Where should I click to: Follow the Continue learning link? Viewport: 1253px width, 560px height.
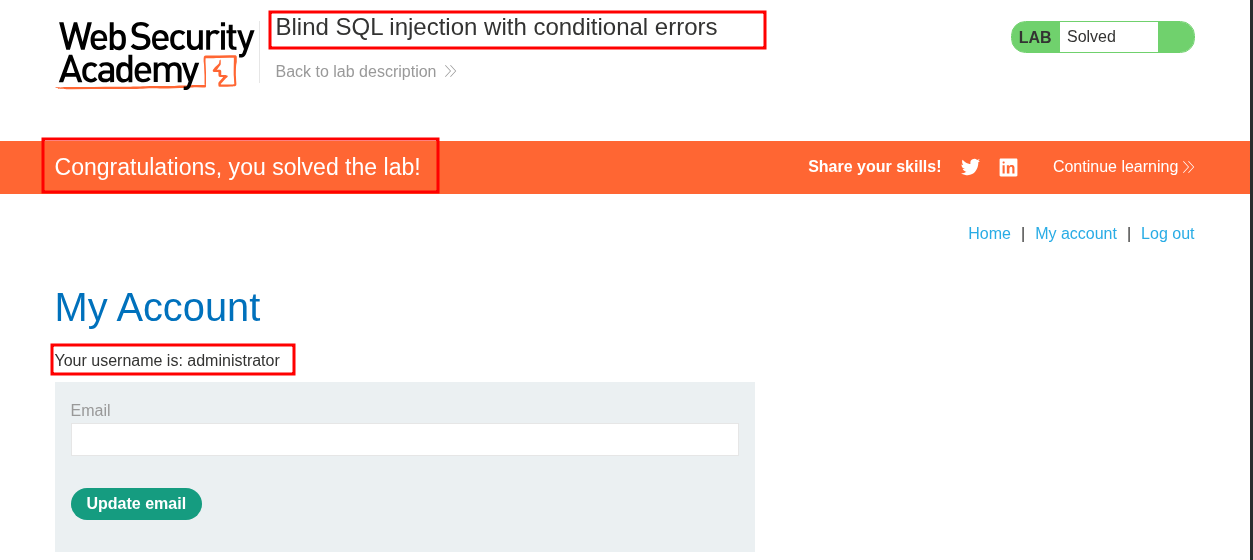pos(1115,167)
